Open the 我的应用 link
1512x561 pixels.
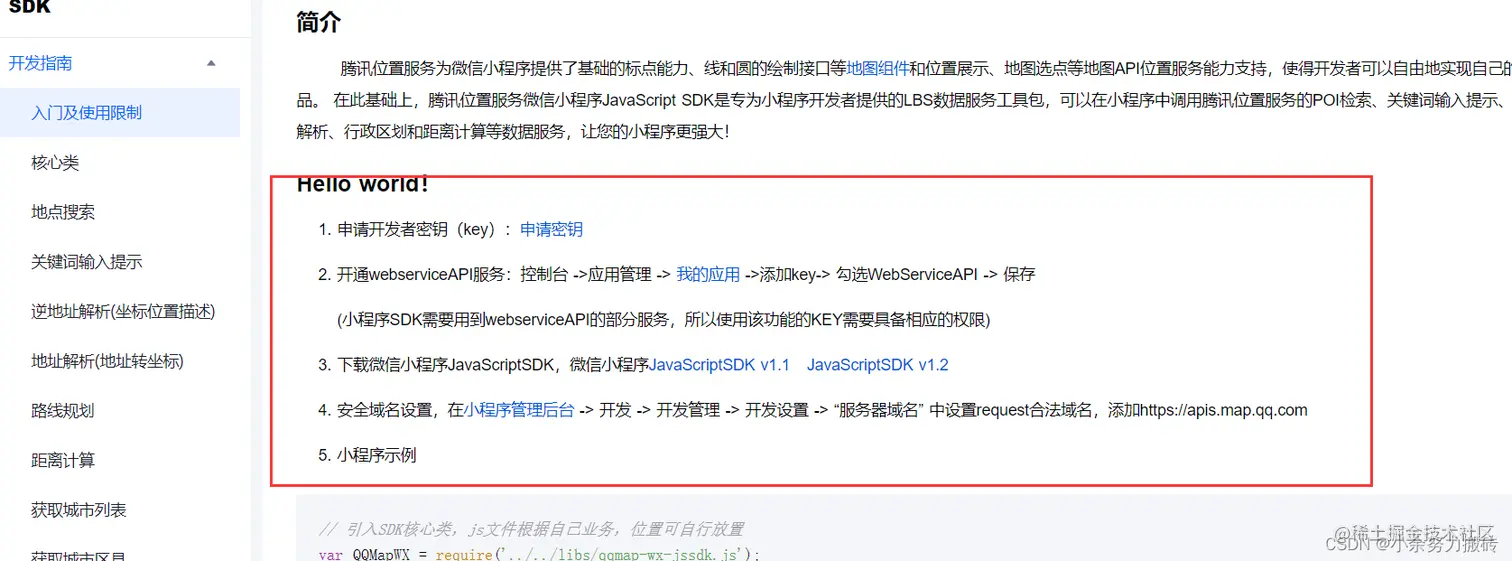(708, 274)
